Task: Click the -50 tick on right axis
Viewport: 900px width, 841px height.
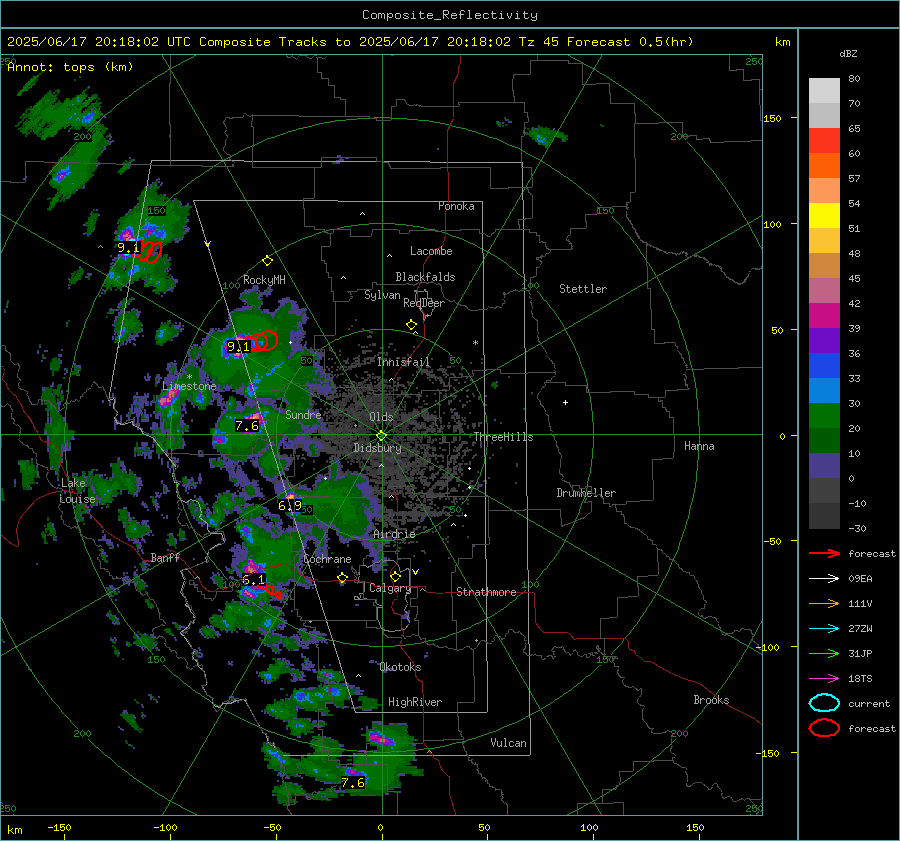Action: 774,541
